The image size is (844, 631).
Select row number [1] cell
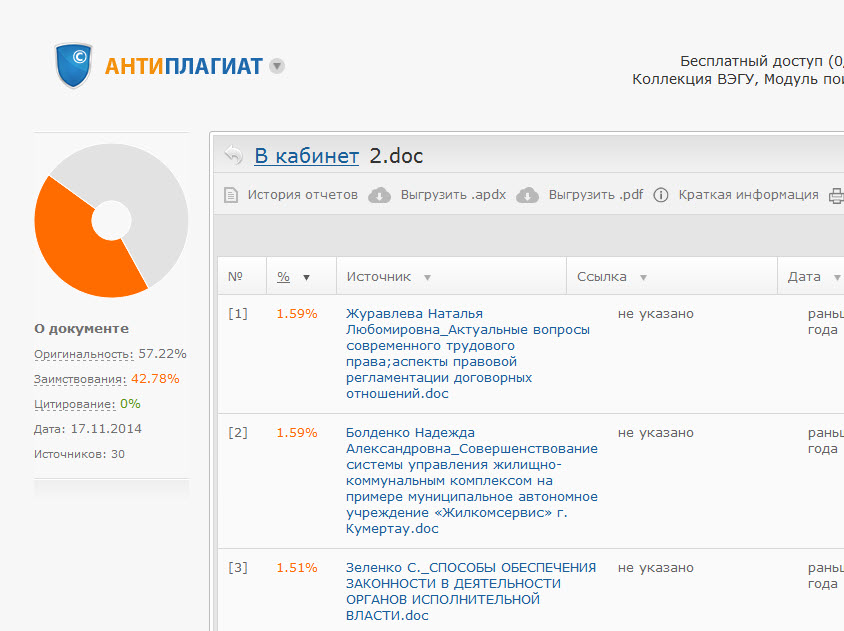[238, 313]
